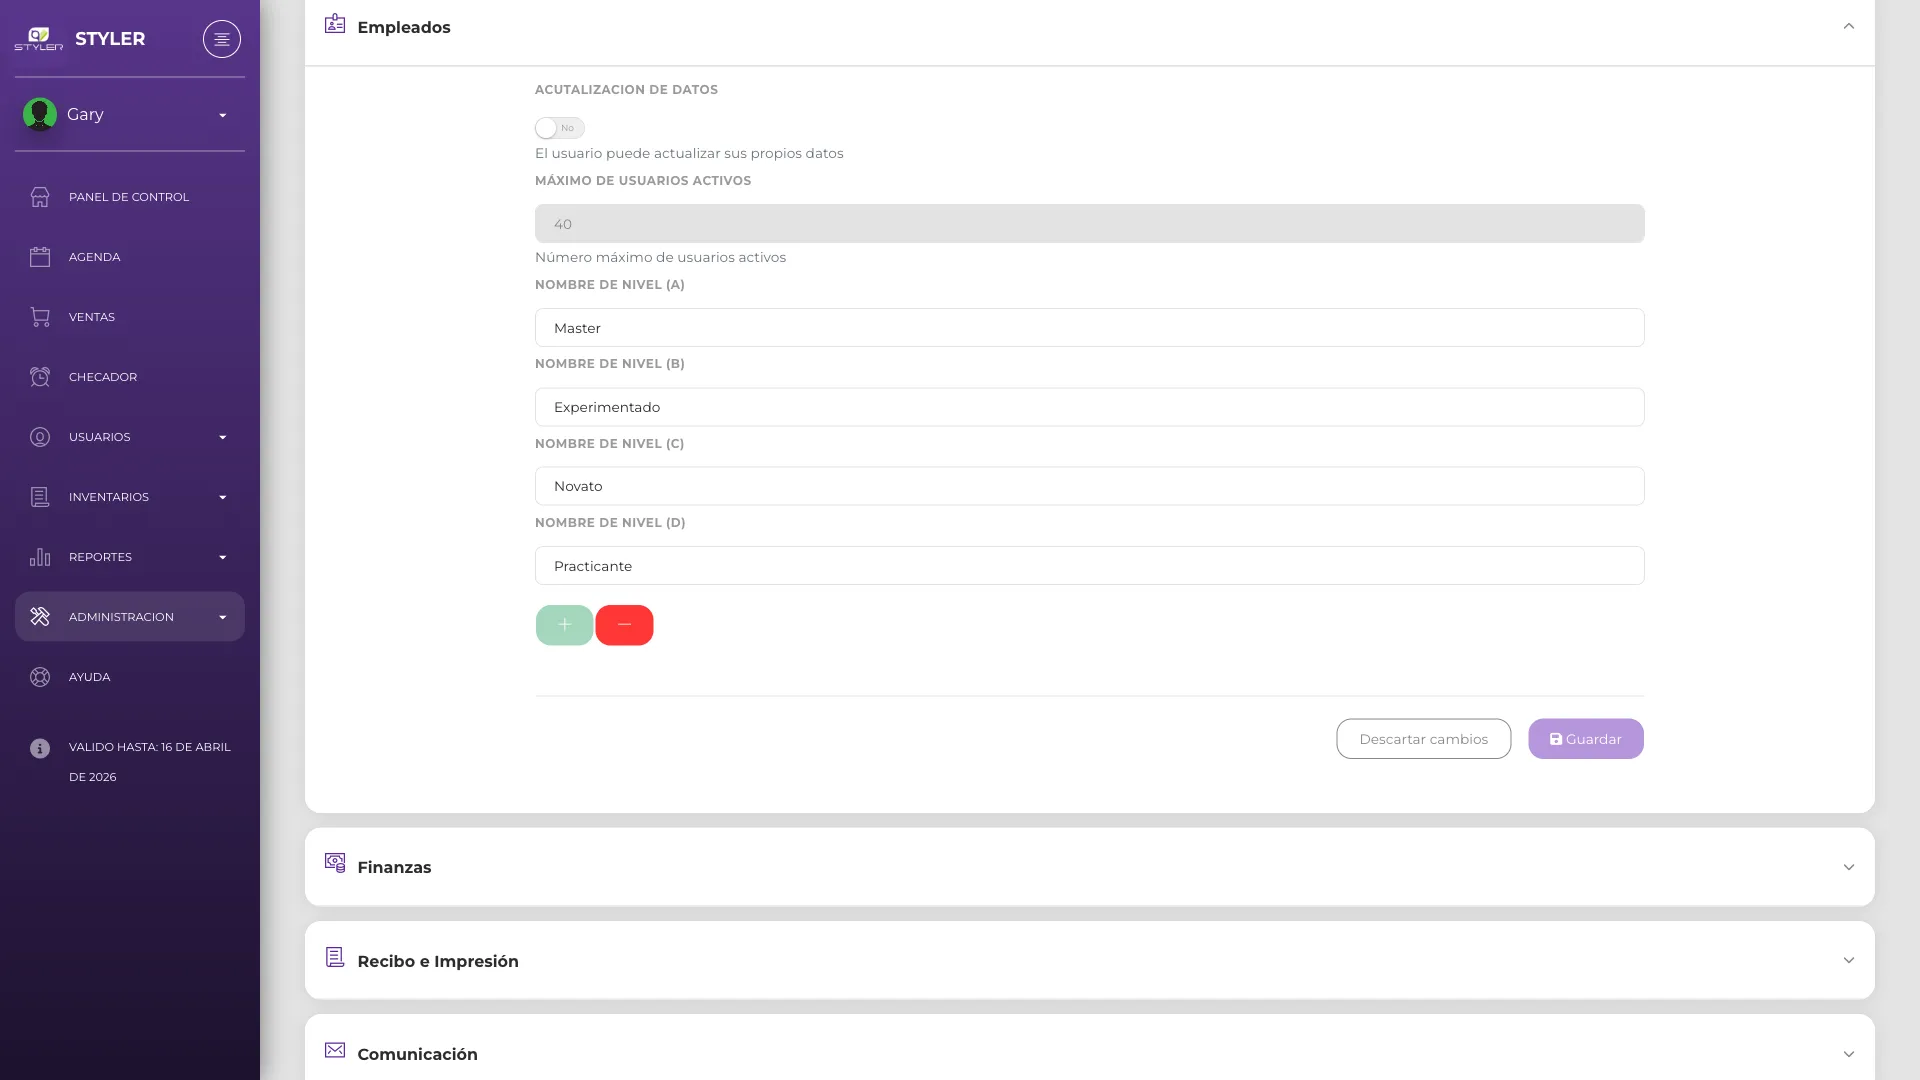The image size is (1920, 1080).
Task: Collapse the sidebar with the hamburger button
Action: coord(222,39)
